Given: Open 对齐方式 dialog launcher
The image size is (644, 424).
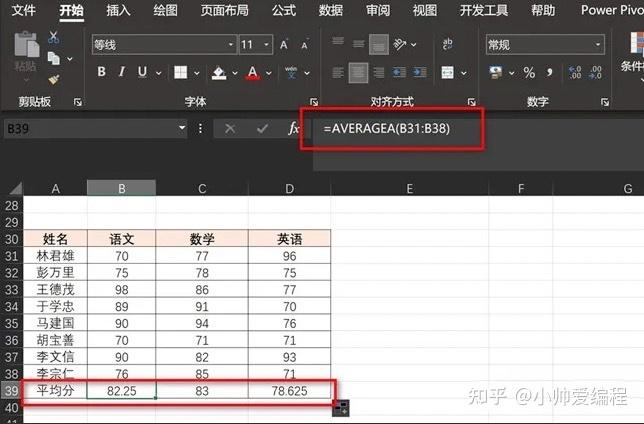Looking at the screenshot, I should click(x=472, y=102).
